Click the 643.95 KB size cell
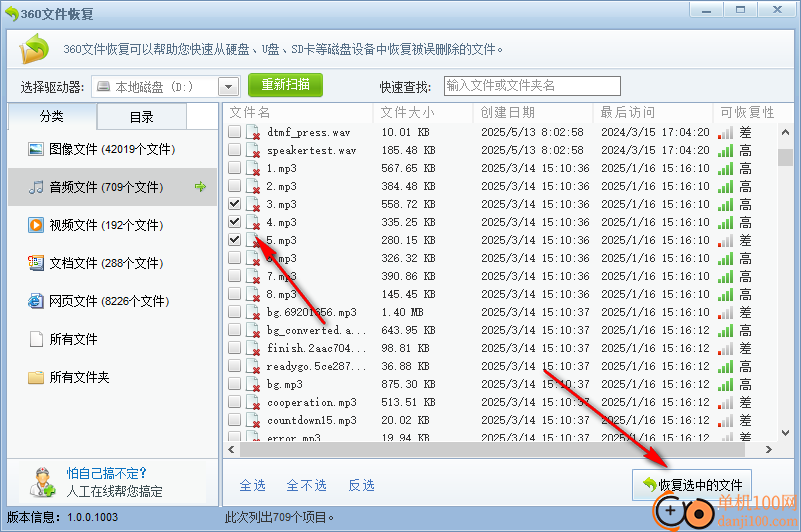 pyautogui.click(x=408, y=330)
